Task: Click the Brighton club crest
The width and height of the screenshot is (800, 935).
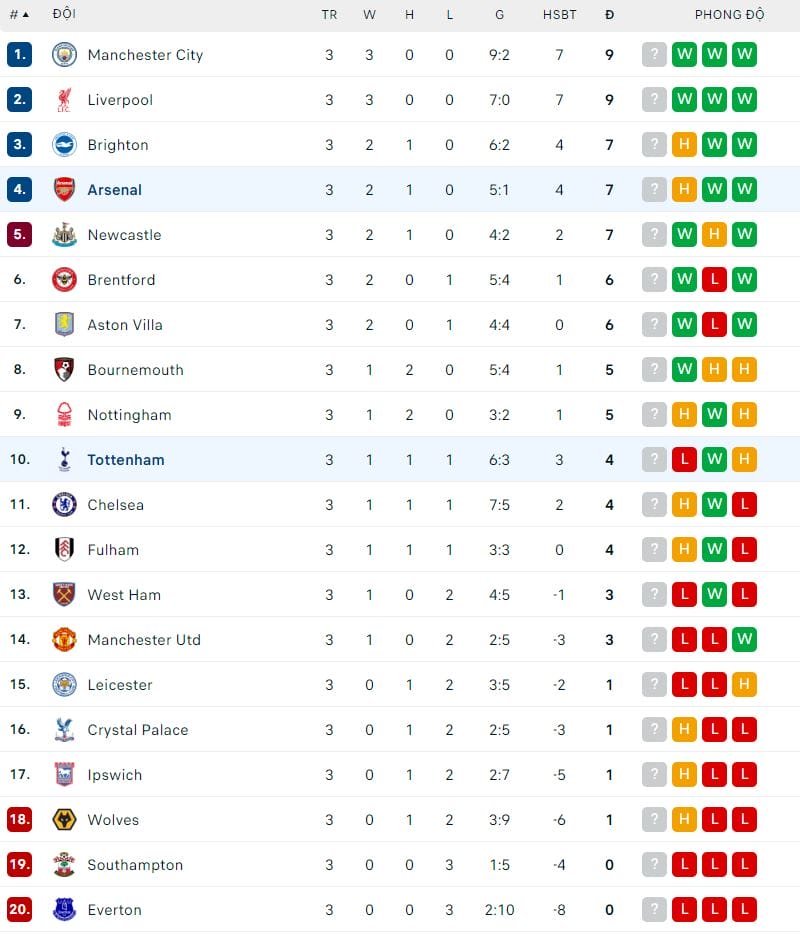Action: [x=64, y=145]
